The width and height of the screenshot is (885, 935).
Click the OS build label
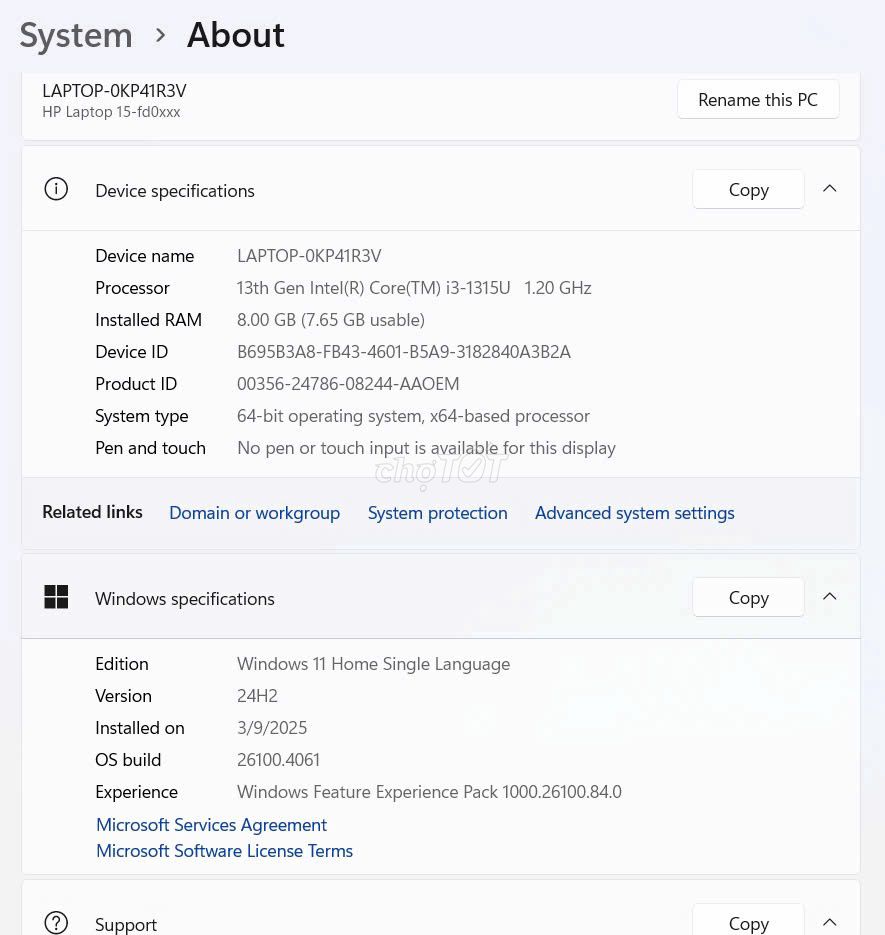(x=128, y=760)
